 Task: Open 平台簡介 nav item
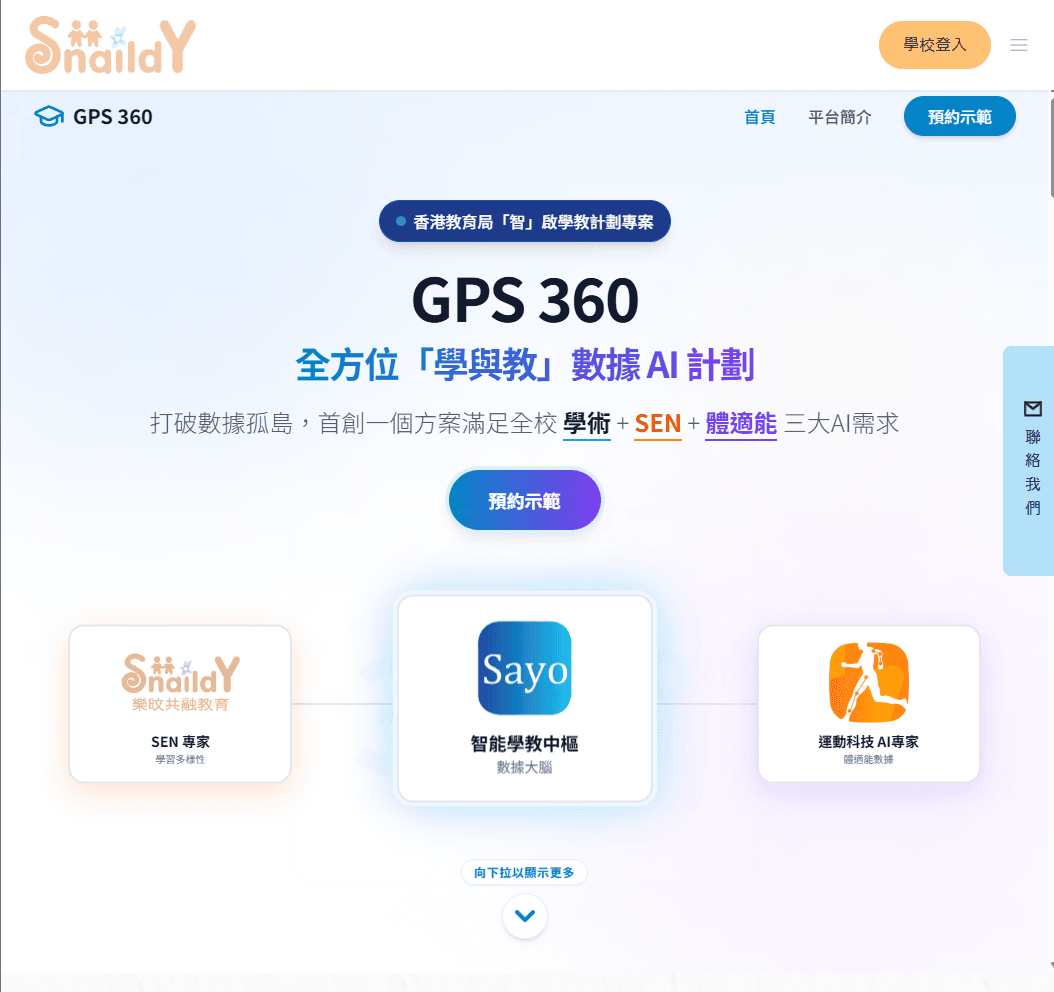(840, 117)
